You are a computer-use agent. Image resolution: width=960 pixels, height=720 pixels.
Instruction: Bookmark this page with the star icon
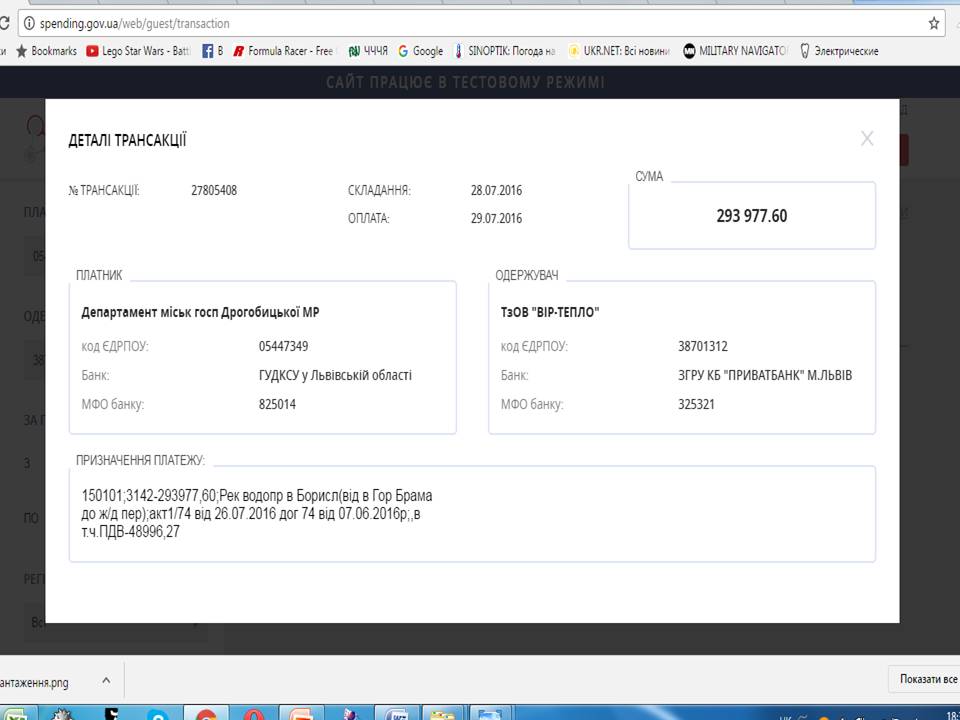tap(933, 23)
